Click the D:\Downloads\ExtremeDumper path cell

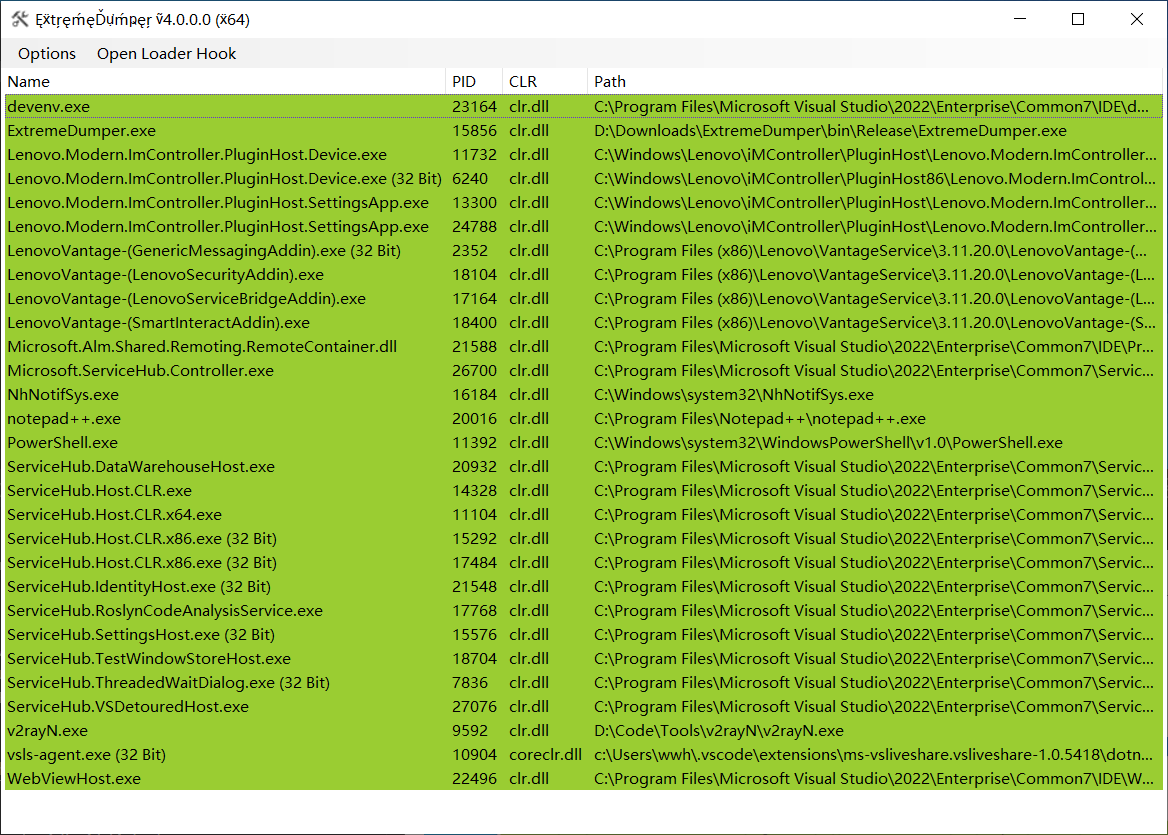831,130
